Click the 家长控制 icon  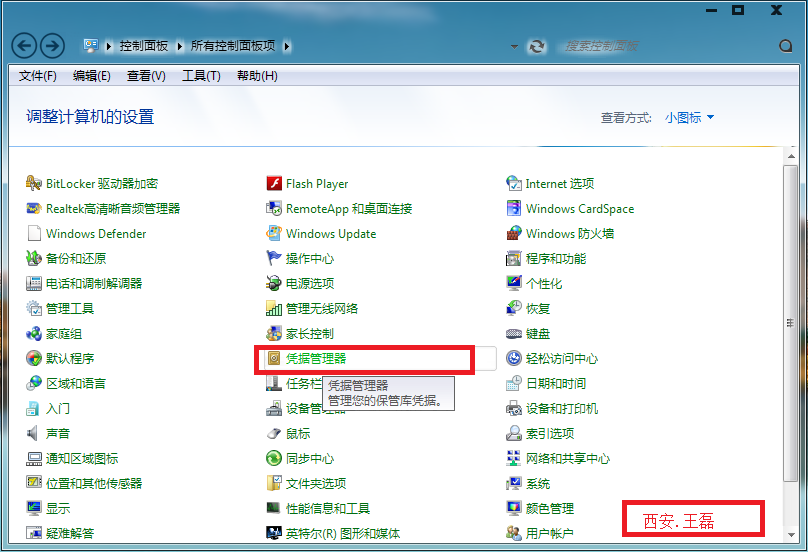point(274,333)
